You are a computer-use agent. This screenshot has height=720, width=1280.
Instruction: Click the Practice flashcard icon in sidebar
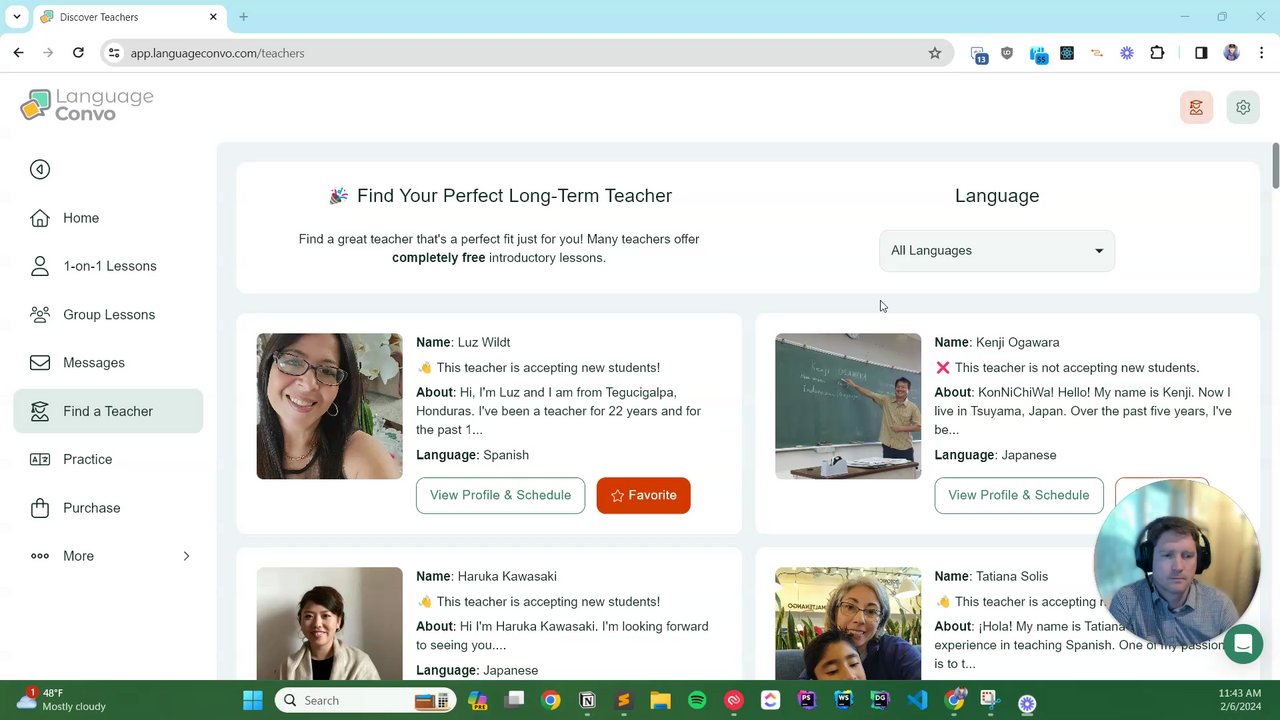pyautogui.click(x=40, y=459)
